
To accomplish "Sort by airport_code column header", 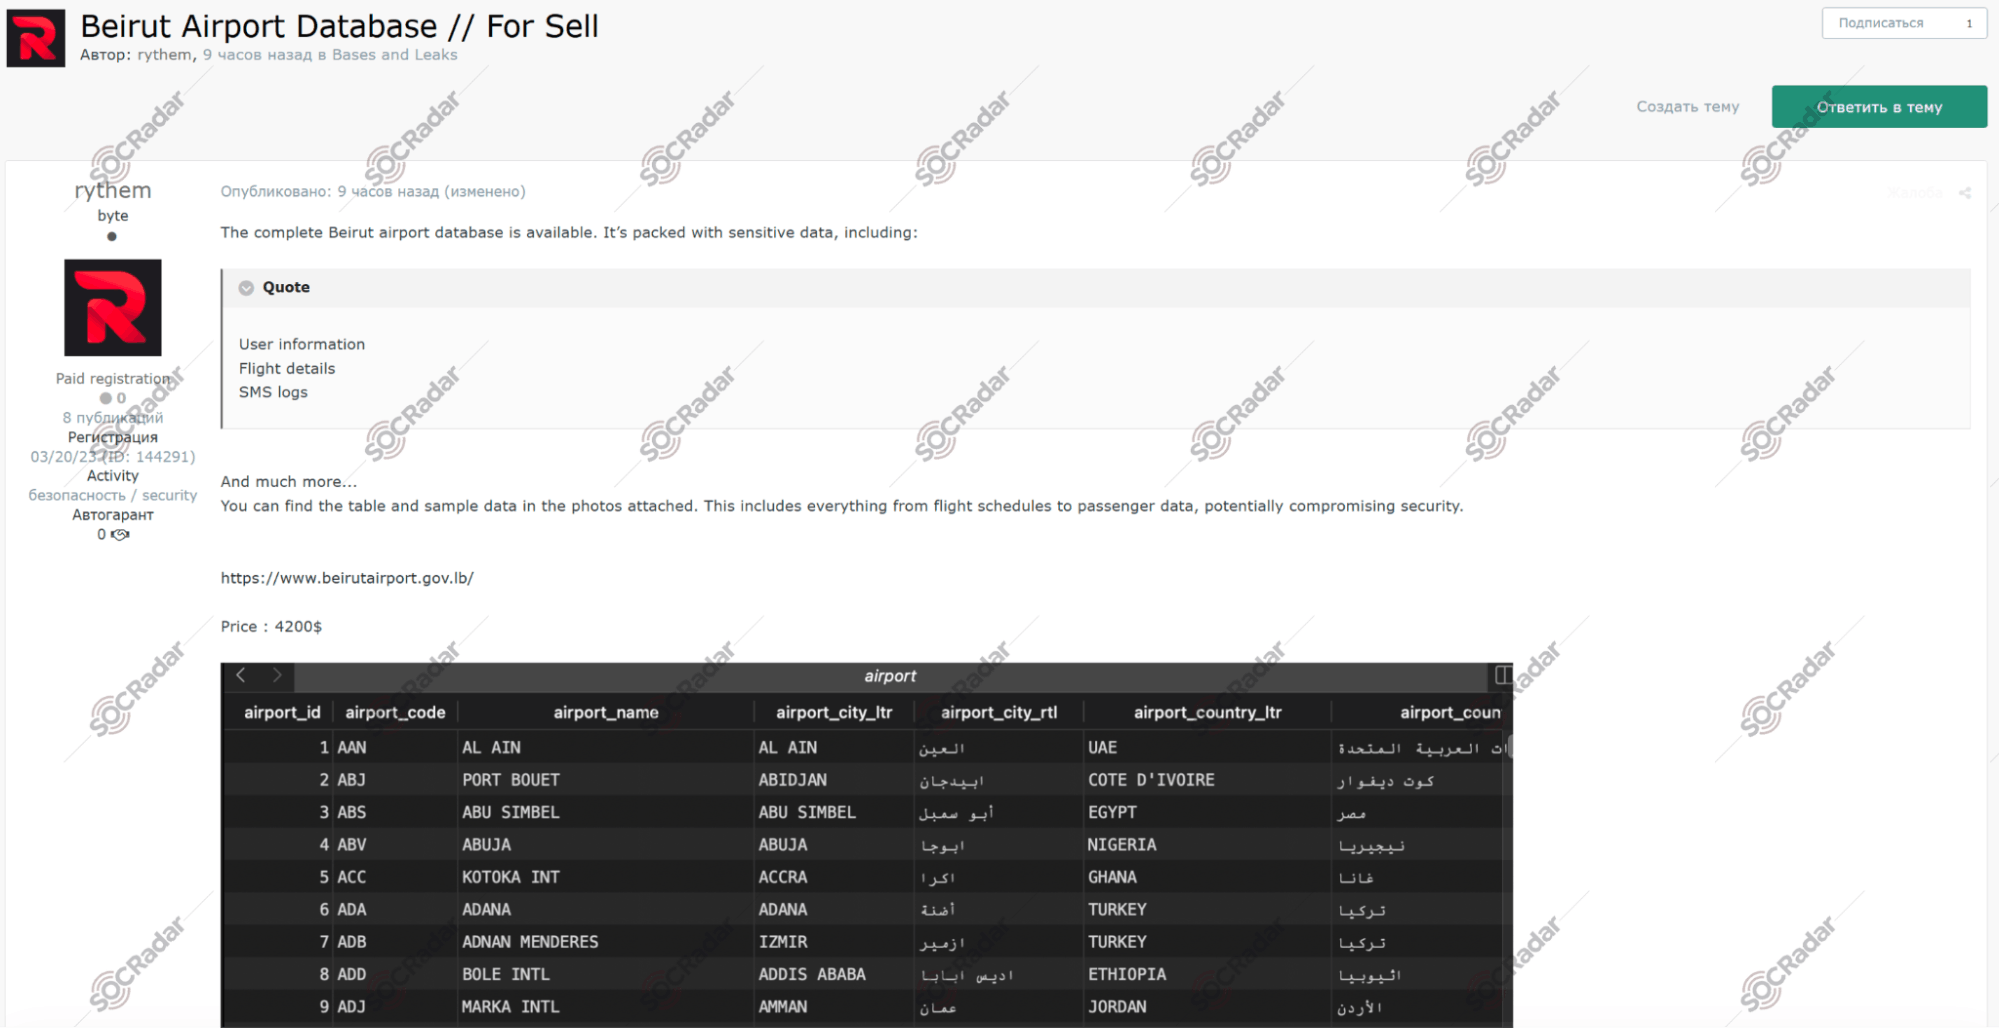I will [395, 713].
